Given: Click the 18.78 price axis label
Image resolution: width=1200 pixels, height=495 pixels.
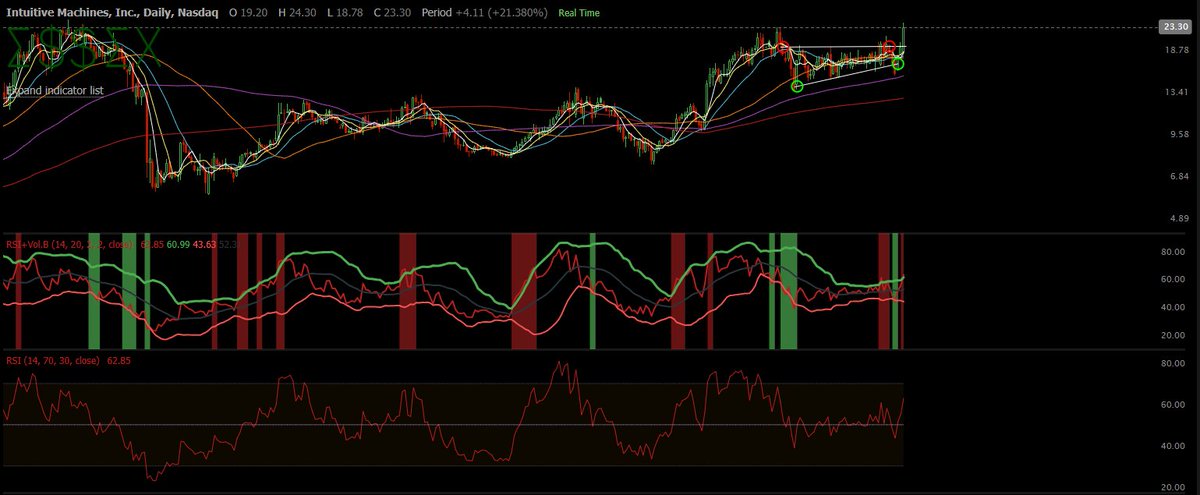Looking at the screenshot, I should 1175,50.
